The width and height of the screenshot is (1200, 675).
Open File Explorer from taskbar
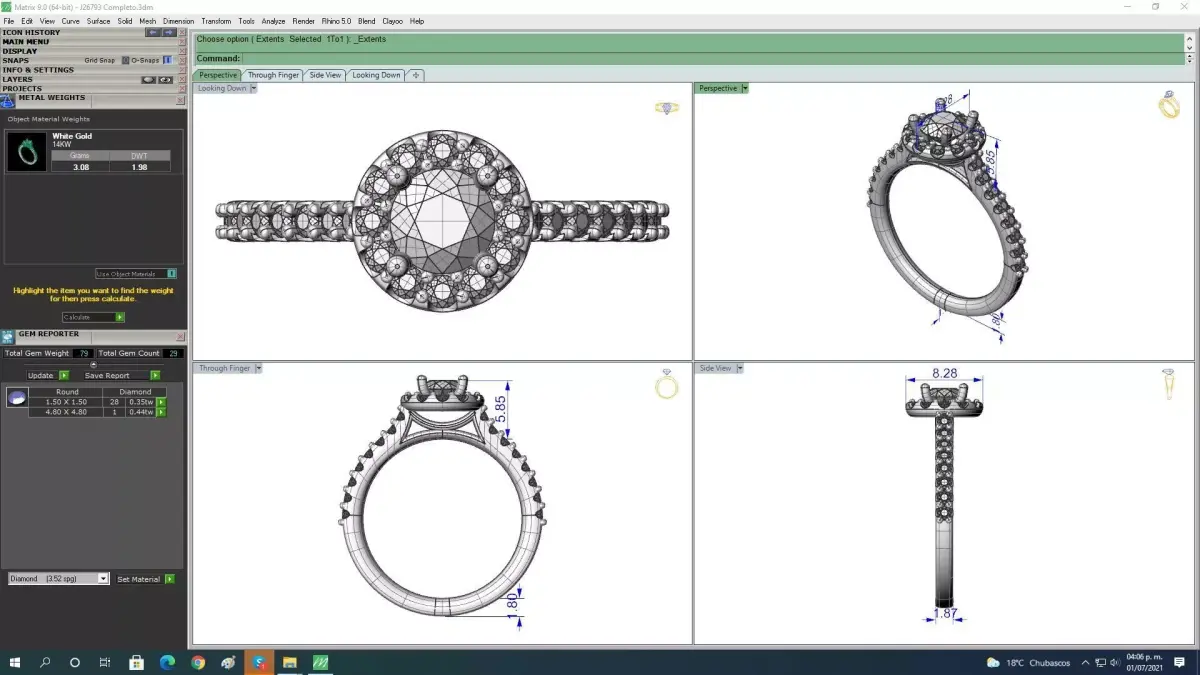(x=290, y=662)
